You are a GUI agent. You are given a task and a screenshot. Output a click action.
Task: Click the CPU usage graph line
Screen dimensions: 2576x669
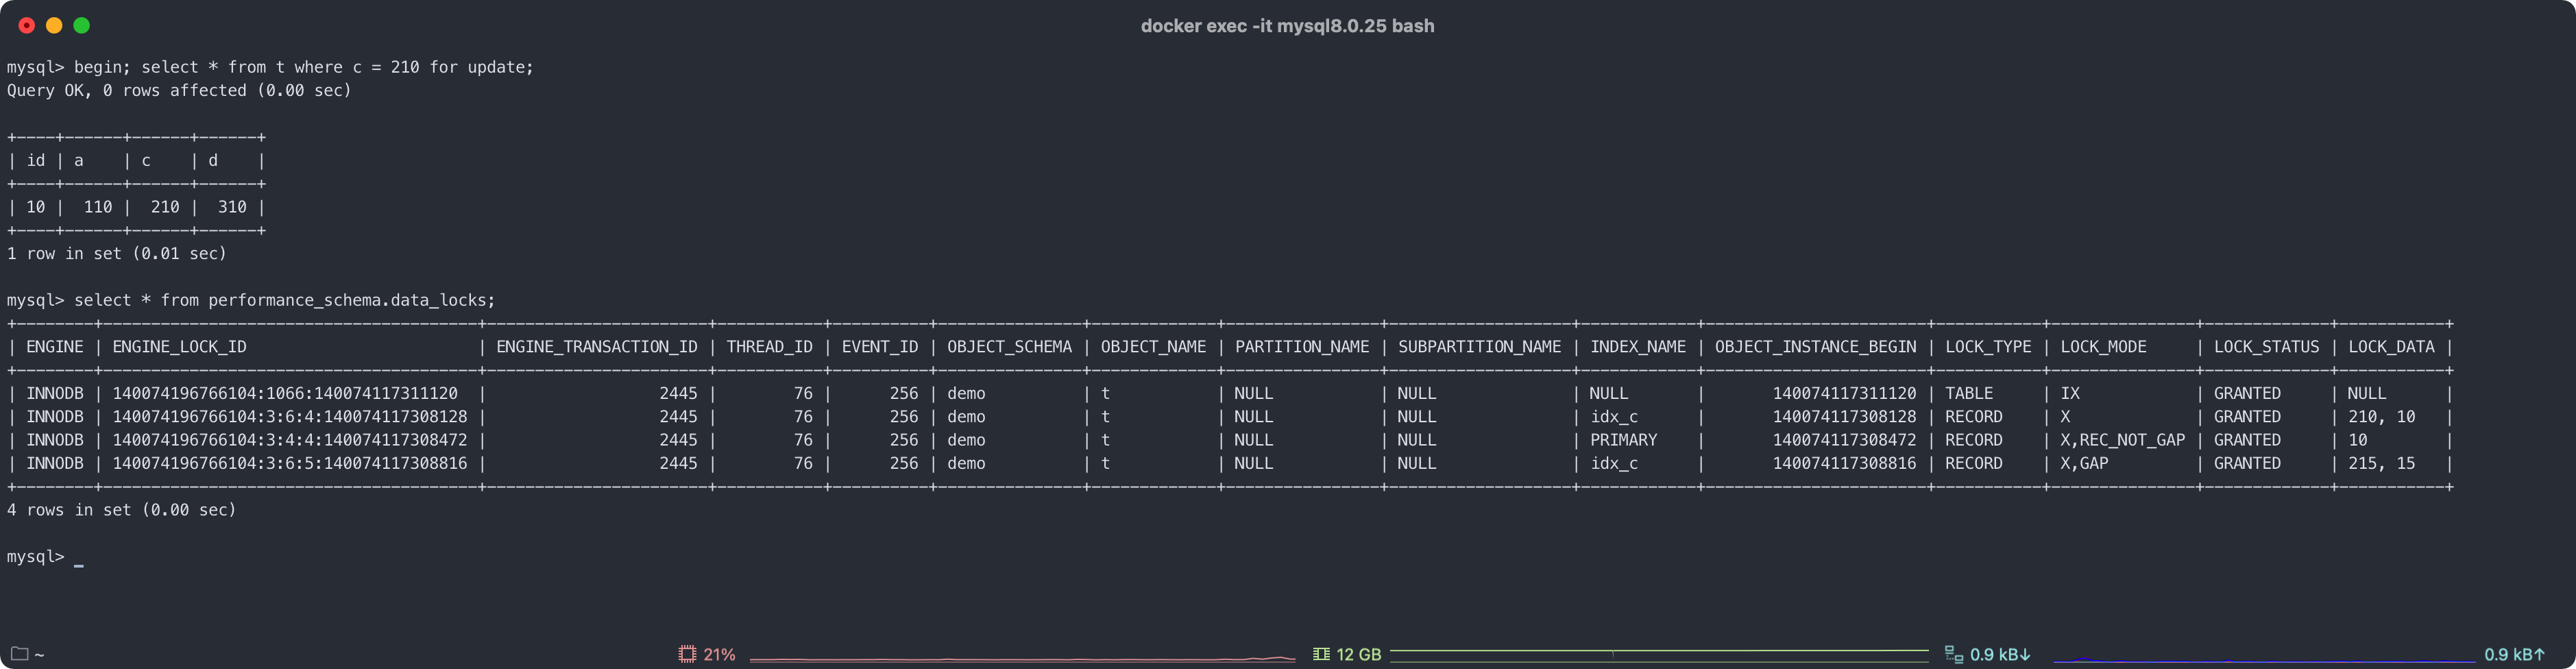[1022, 659]
